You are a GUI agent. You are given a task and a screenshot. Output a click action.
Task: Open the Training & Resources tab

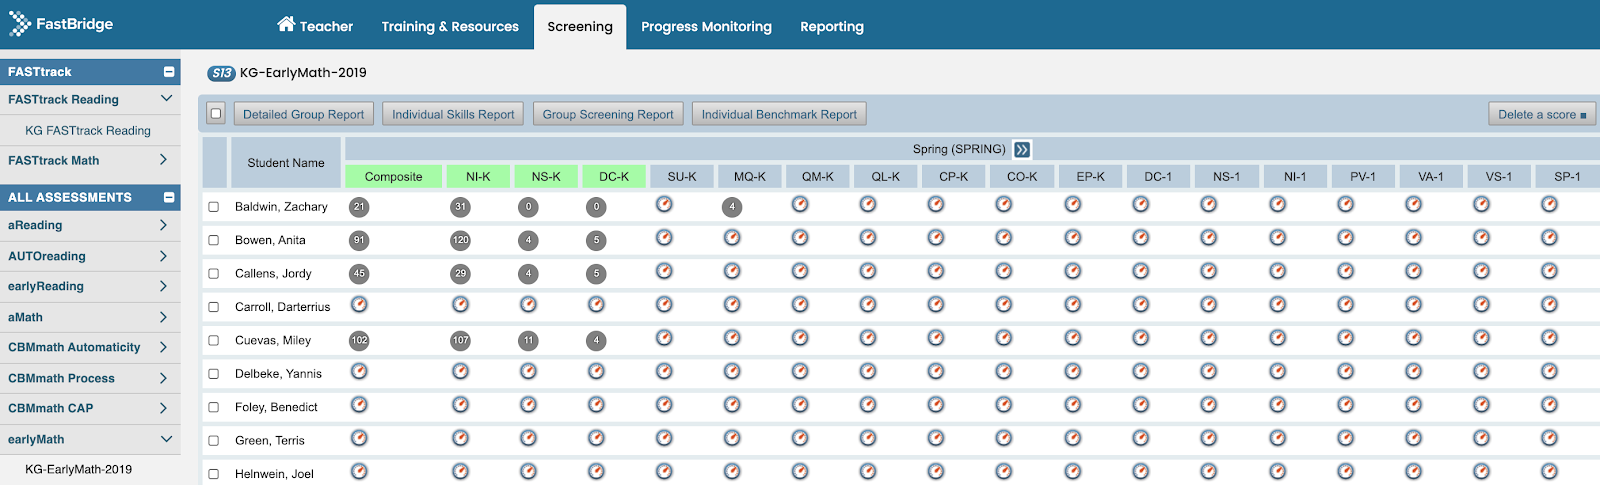point(450,26)
